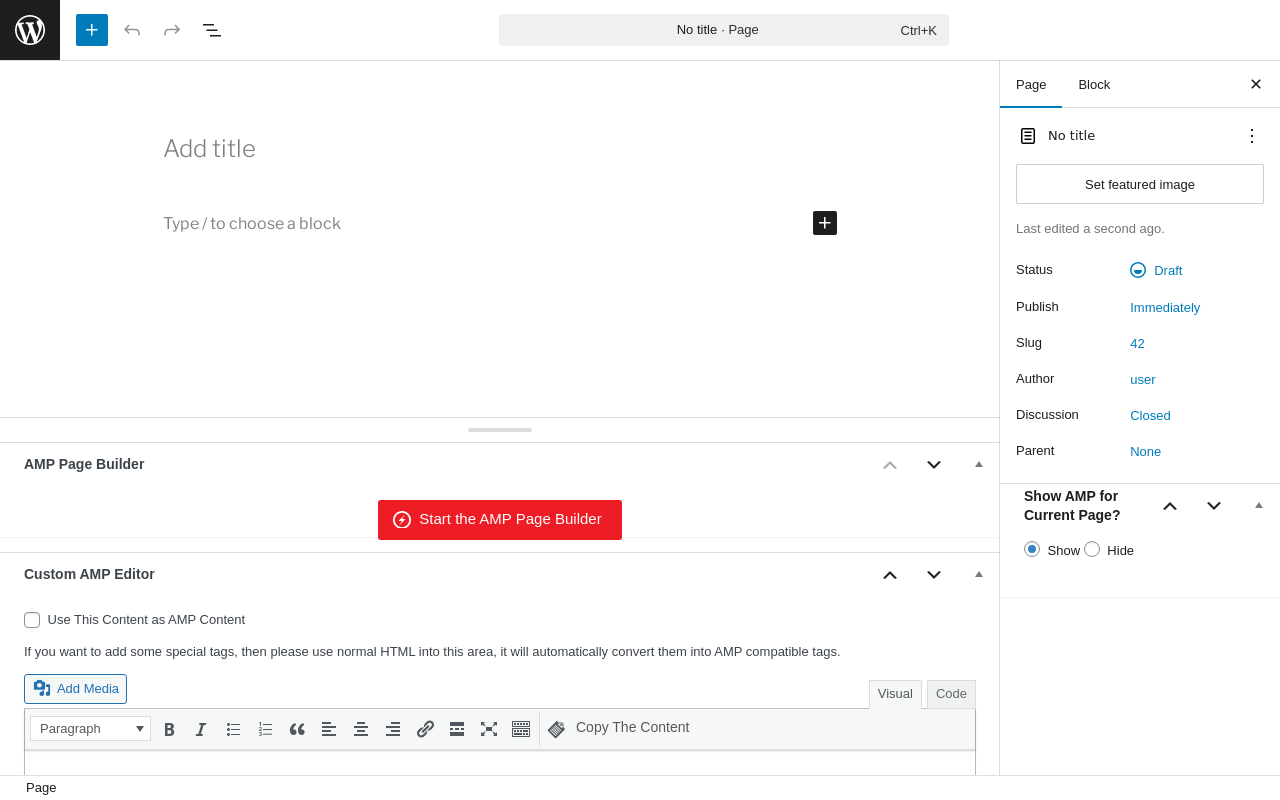This screenshot has width=1280, height=800.
Task: Click the Add Media button
Action: (76, 689)
